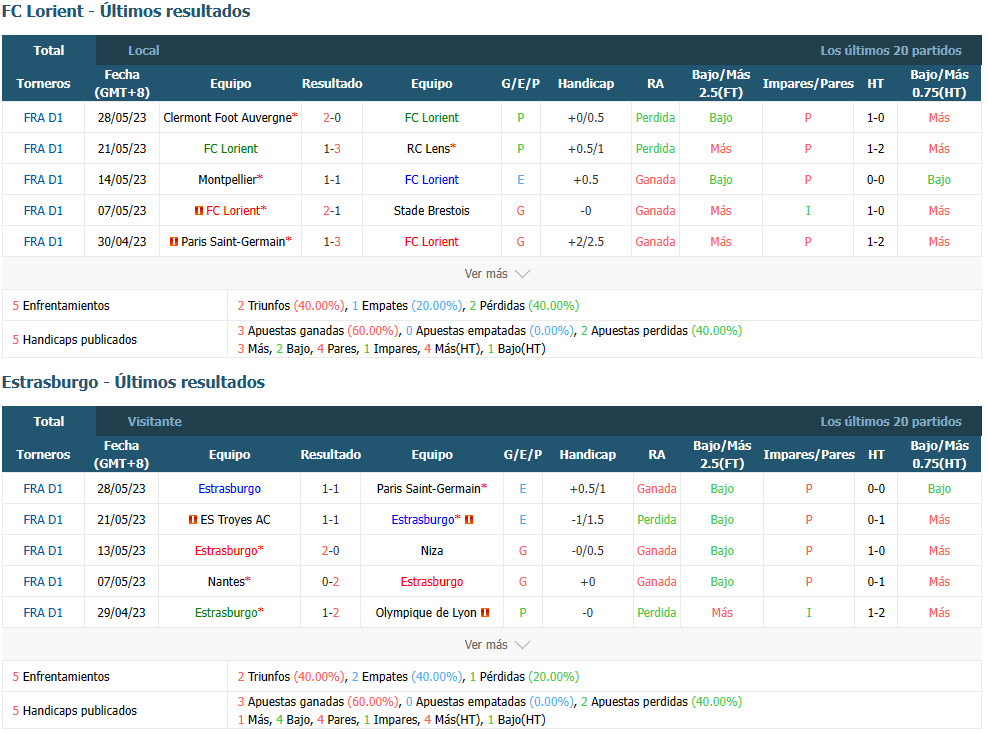Click the date 21/05/23 in RC Lens row

122,149
